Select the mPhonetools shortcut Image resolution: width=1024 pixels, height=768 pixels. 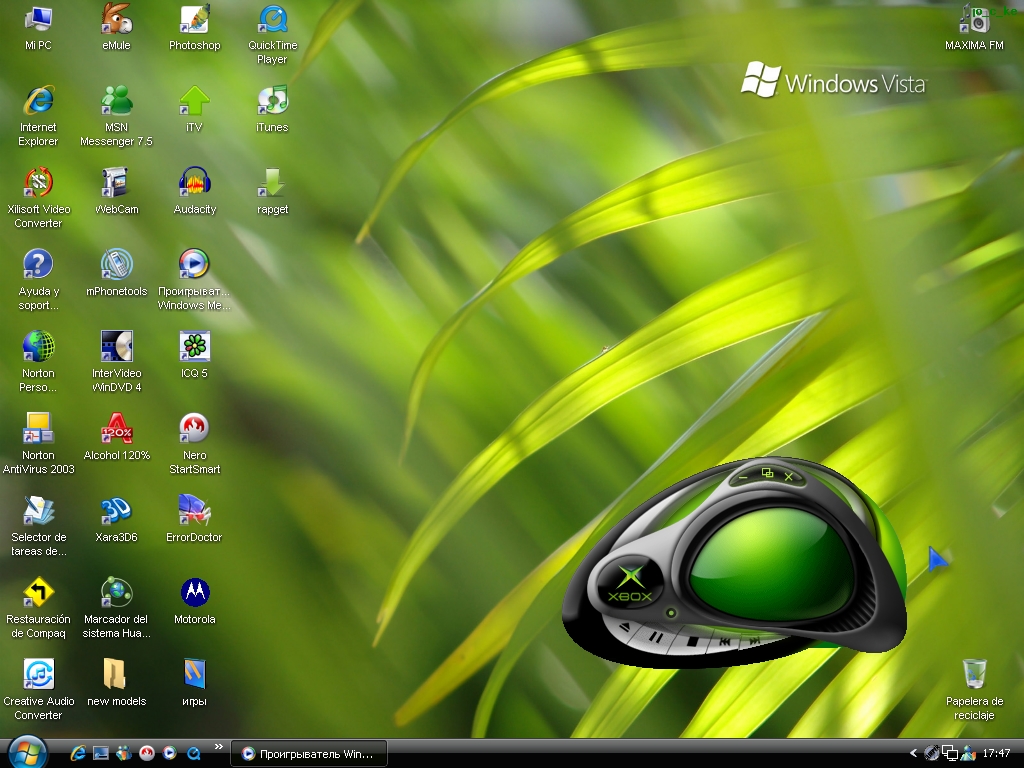tap(116, 264)
